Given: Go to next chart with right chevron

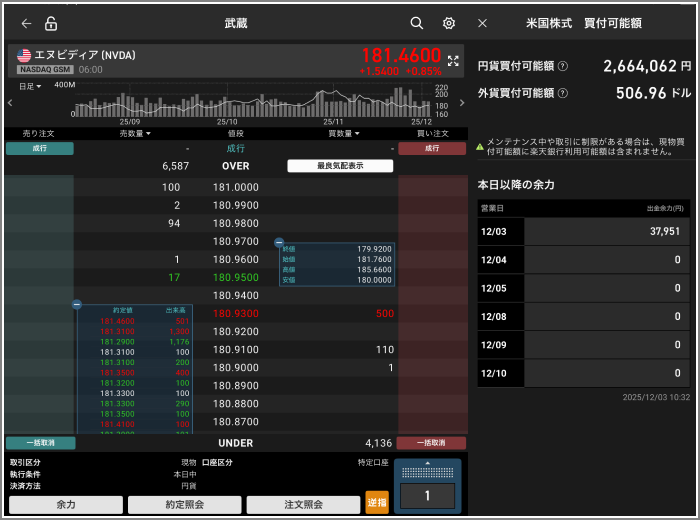Looking at the screenshot, I should [x=462, y=103].
